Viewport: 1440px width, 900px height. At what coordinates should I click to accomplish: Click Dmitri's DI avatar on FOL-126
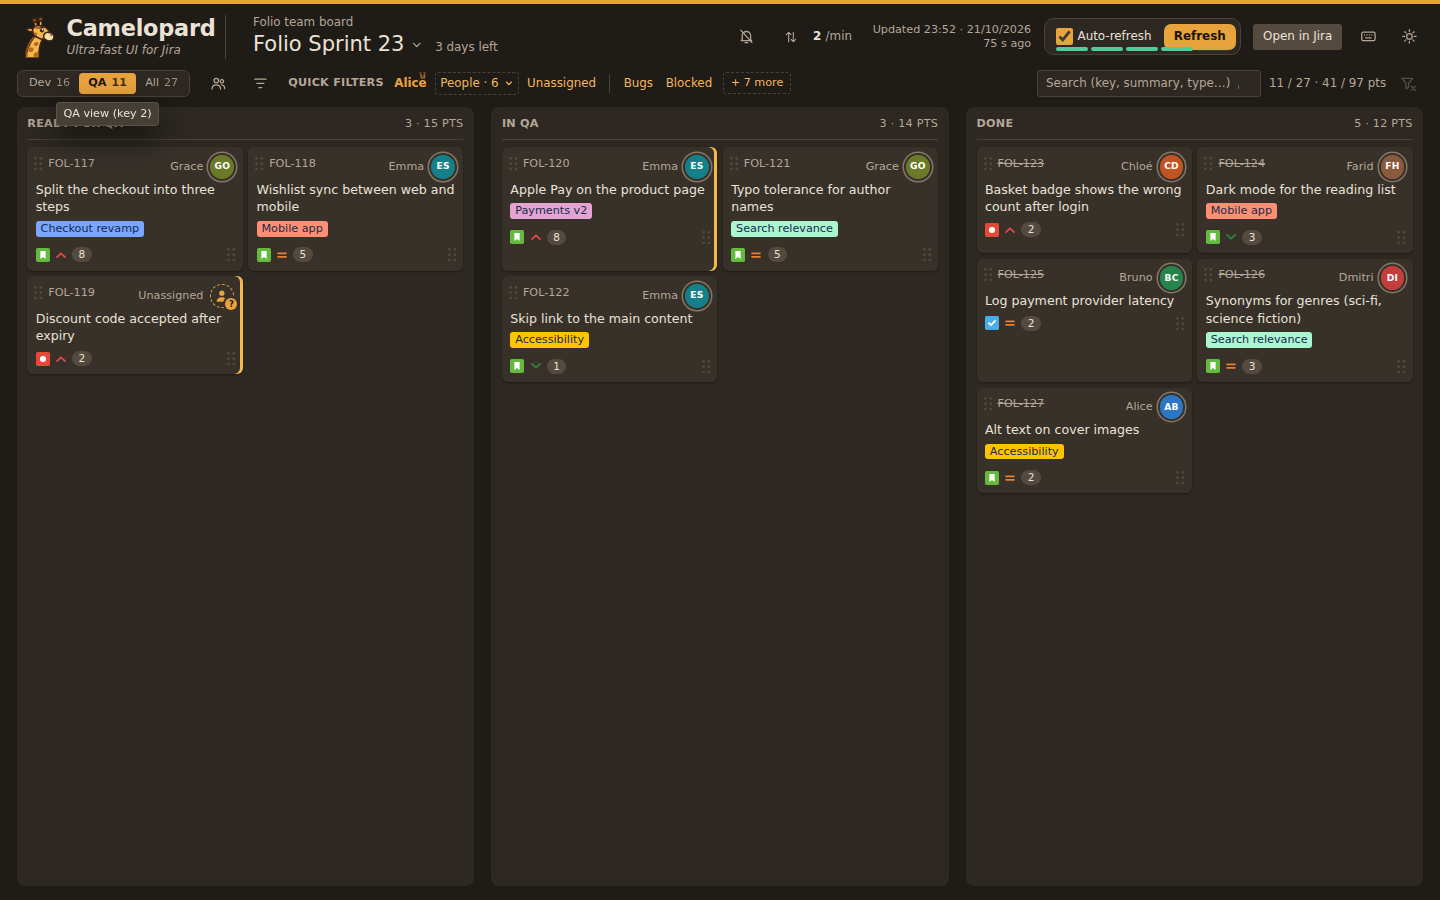(x=1392, y=278)
